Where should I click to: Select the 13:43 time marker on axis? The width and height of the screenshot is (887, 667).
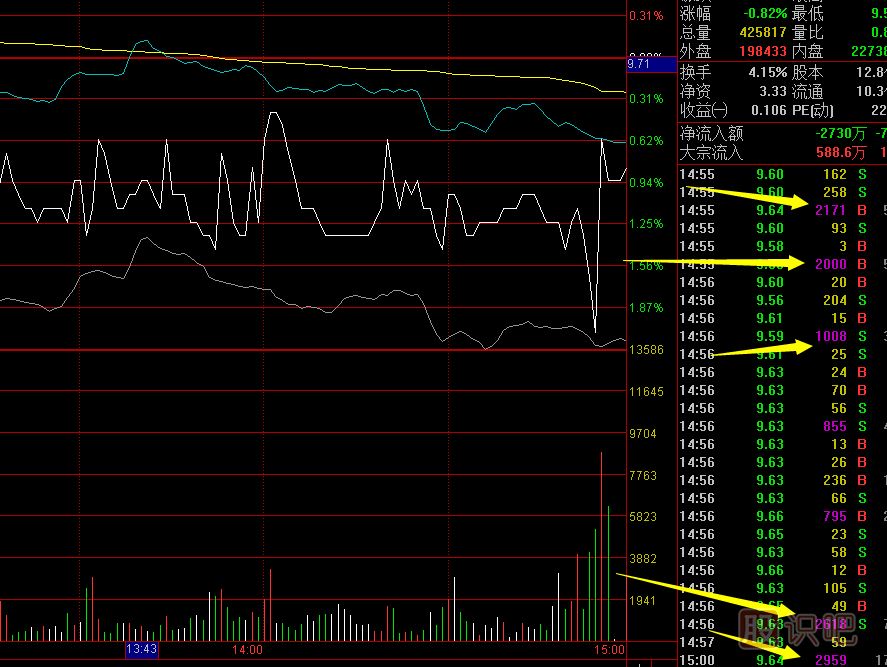141,649
